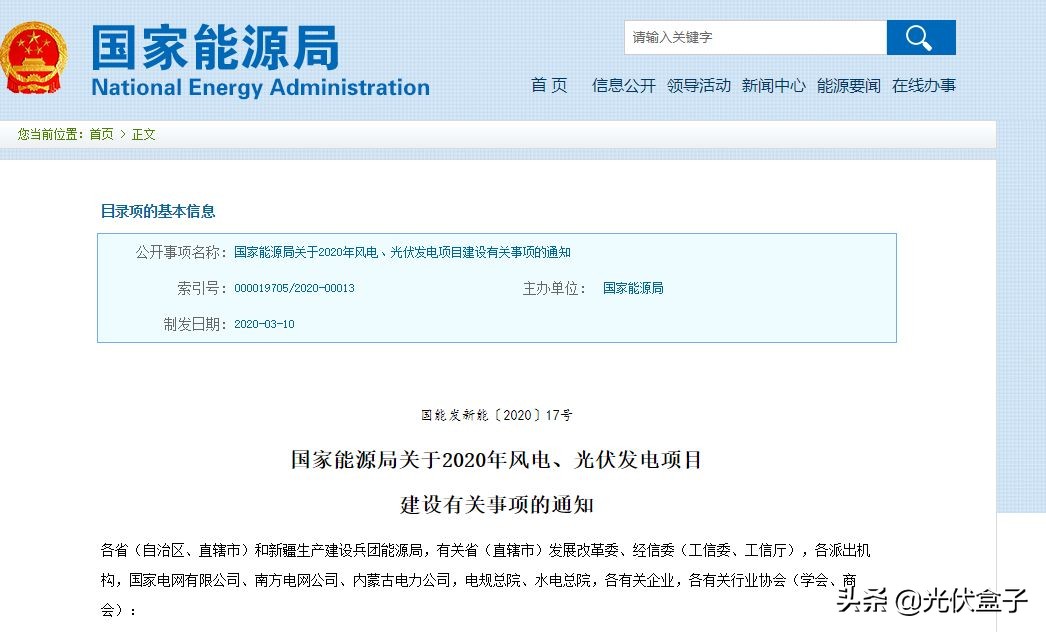1046x632 pixels.
Task: Open the 在线办事 section
Action: click(923, 86)
